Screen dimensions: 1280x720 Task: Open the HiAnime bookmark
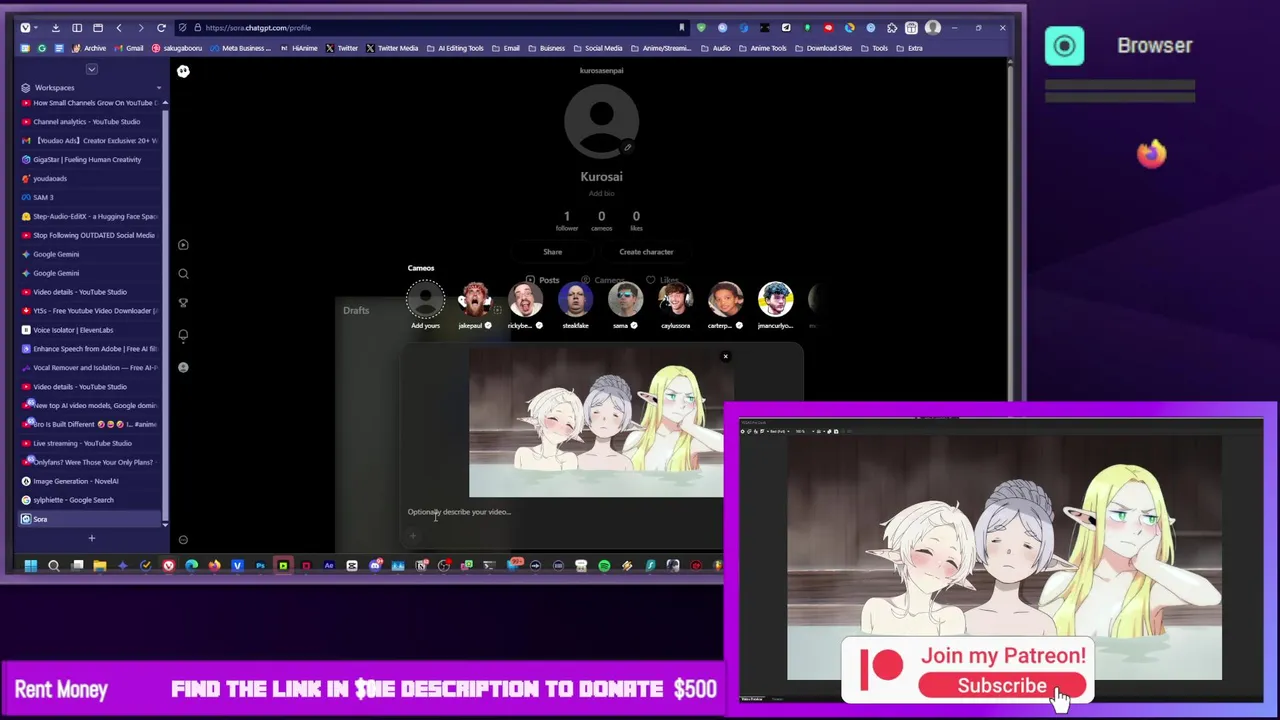pos(298,48)
